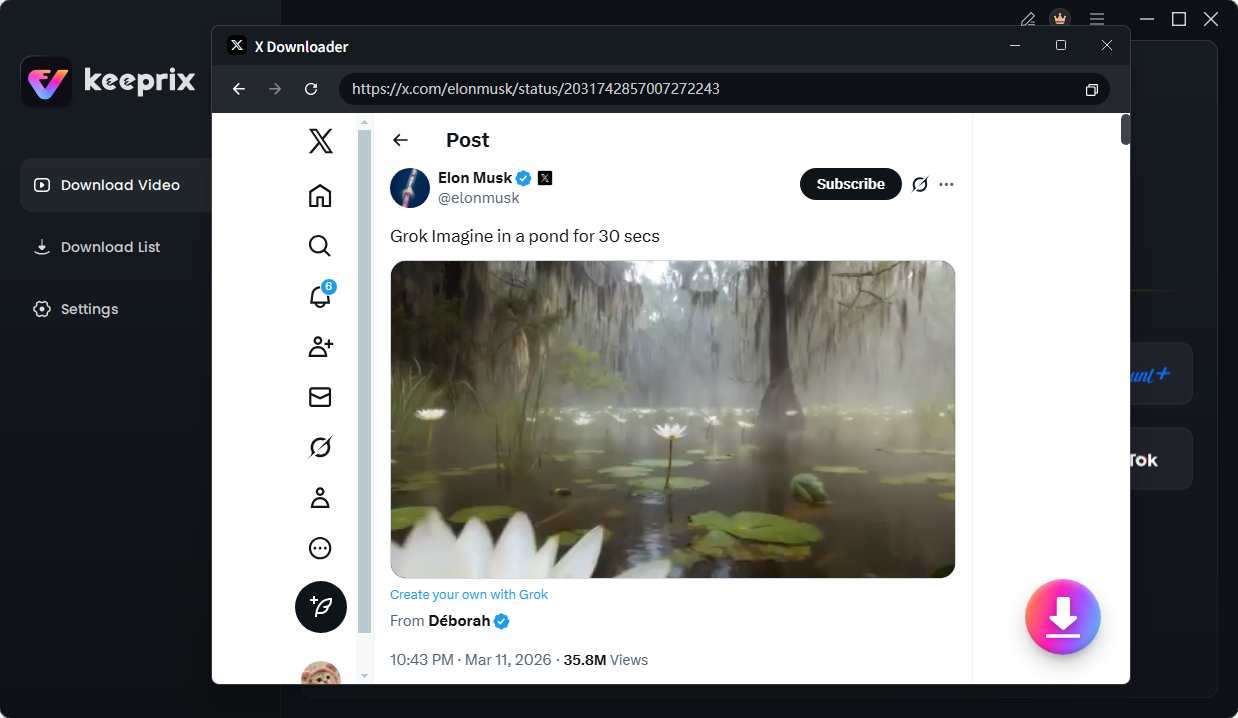The image size is (1238, 718).
Task: Open the Create your own with Grok link
Action: click(469, 594)
